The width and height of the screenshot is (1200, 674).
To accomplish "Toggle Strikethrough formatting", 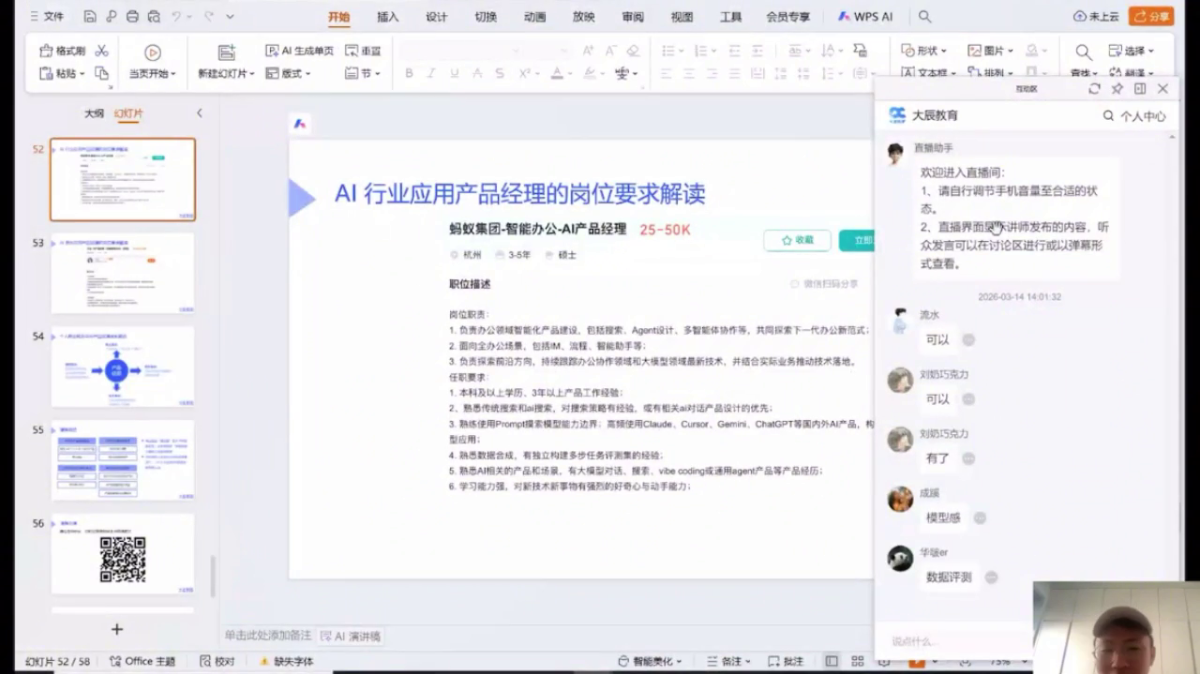I will pyautogui.click(x=478, y=73).
